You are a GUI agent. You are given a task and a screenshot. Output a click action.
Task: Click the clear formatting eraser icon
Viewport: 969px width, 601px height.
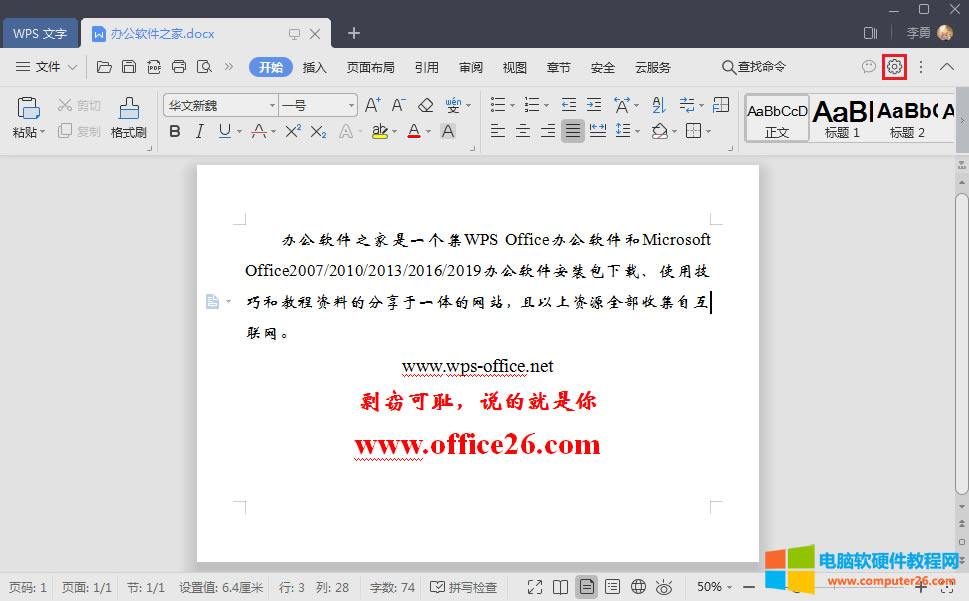point(425,105)
